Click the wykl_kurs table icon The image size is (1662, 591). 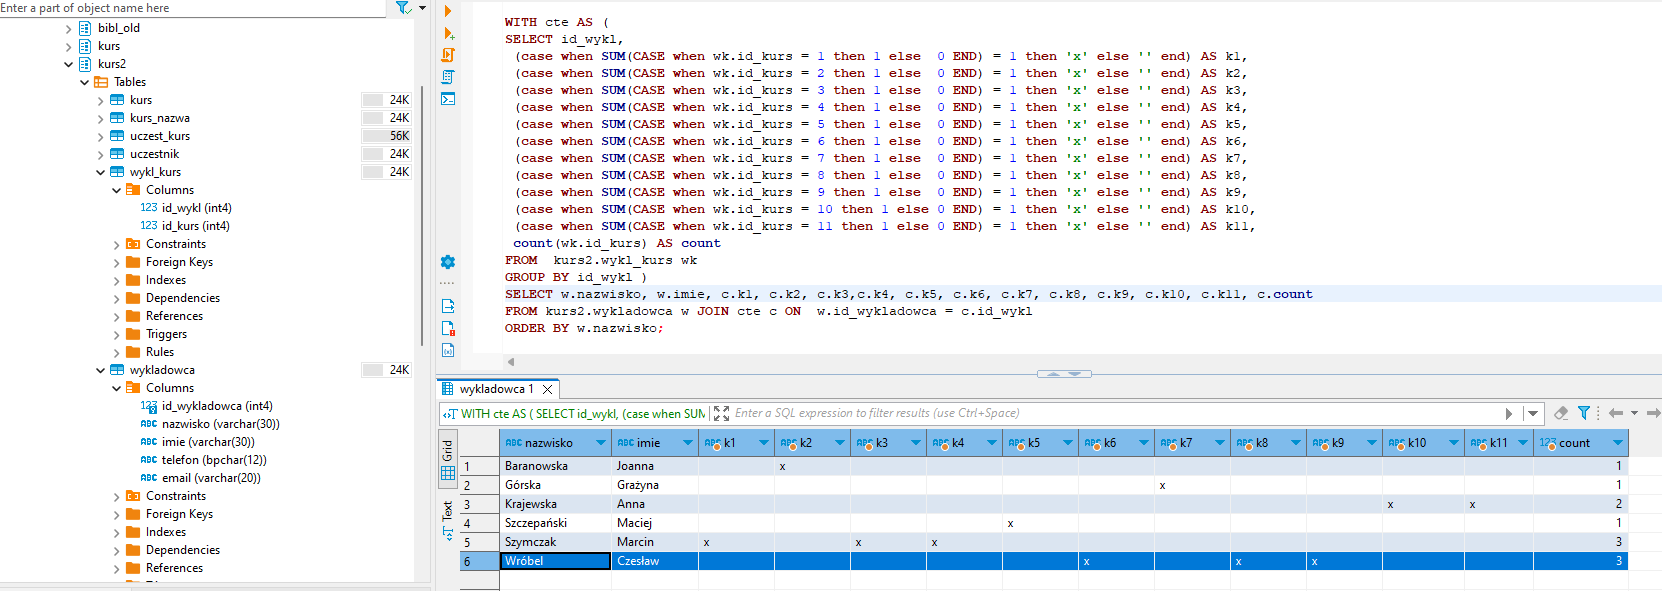click(117, 172)
